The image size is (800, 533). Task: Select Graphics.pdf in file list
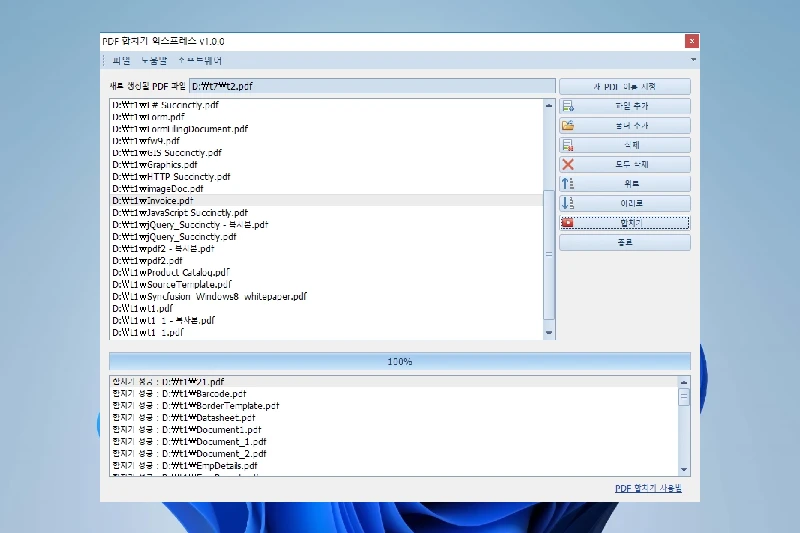tap(327, 165)
